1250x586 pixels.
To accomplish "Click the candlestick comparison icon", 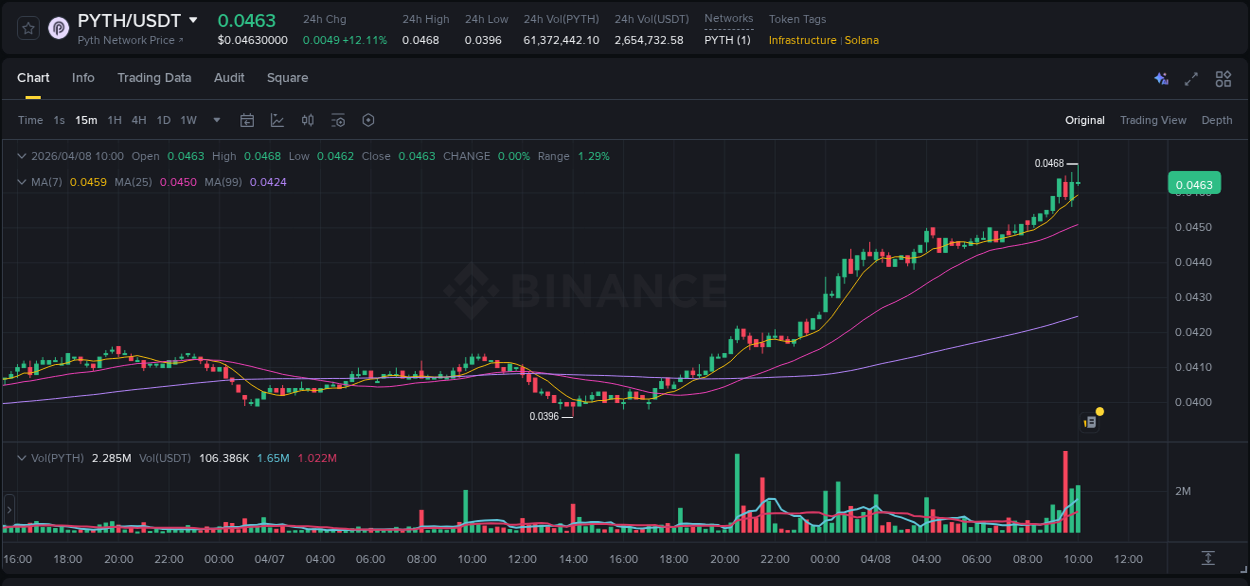I will (x=307, y=120).
